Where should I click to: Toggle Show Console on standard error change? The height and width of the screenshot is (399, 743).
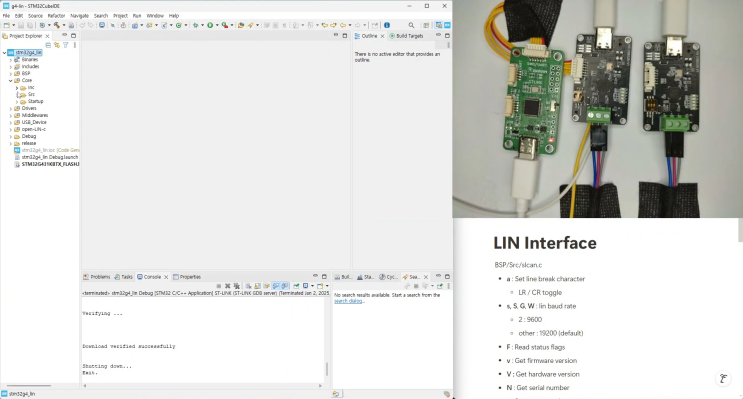tap(285, 286)
